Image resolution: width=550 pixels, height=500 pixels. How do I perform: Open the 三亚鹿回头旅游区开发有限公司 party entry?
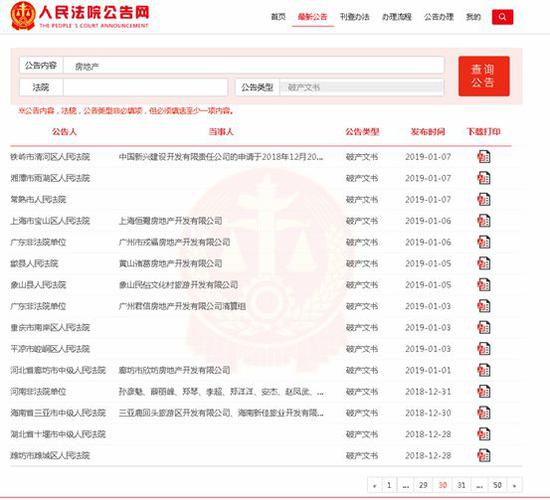point(221,413)
